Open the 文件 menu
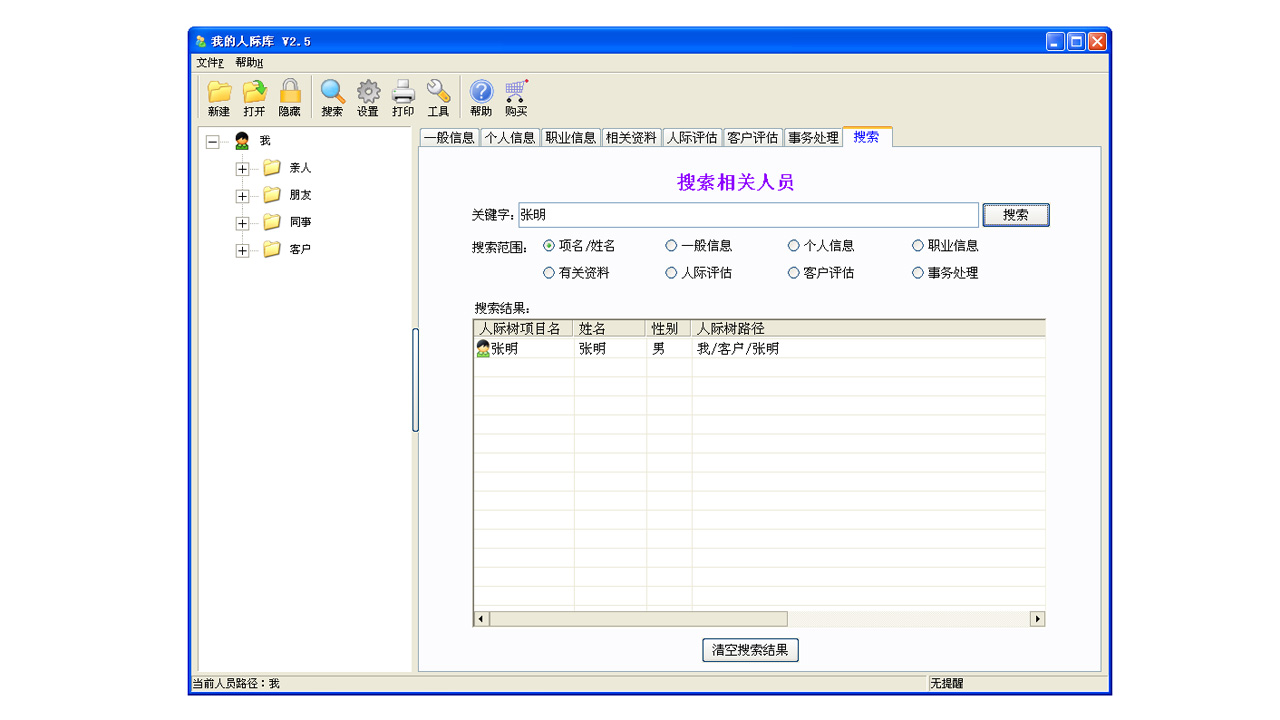1280x720 pixels. (209, 63)
